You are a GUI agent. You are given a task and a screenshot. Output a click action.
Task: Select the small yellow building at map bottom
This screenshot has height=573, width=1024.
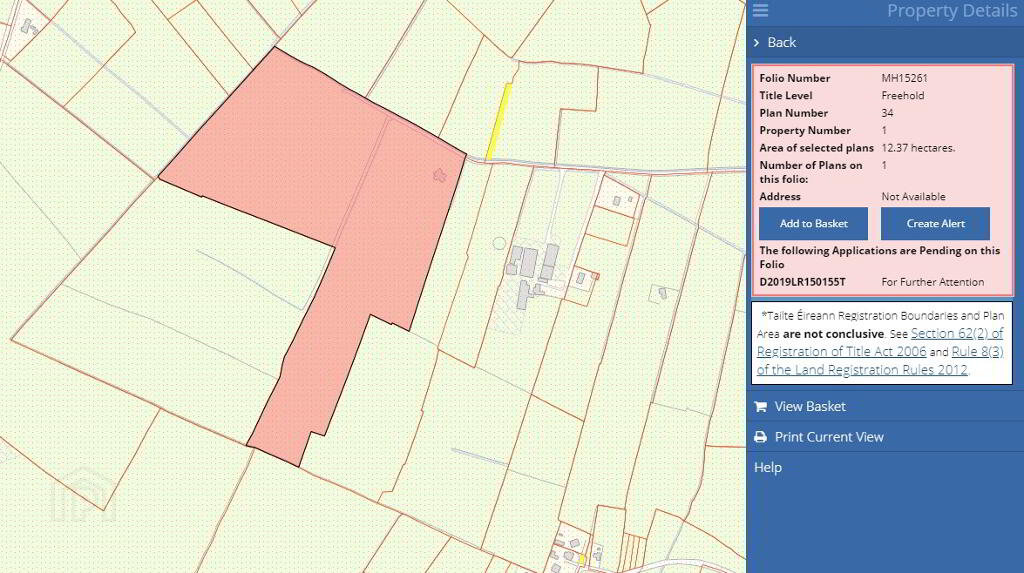tap(581, 558)
